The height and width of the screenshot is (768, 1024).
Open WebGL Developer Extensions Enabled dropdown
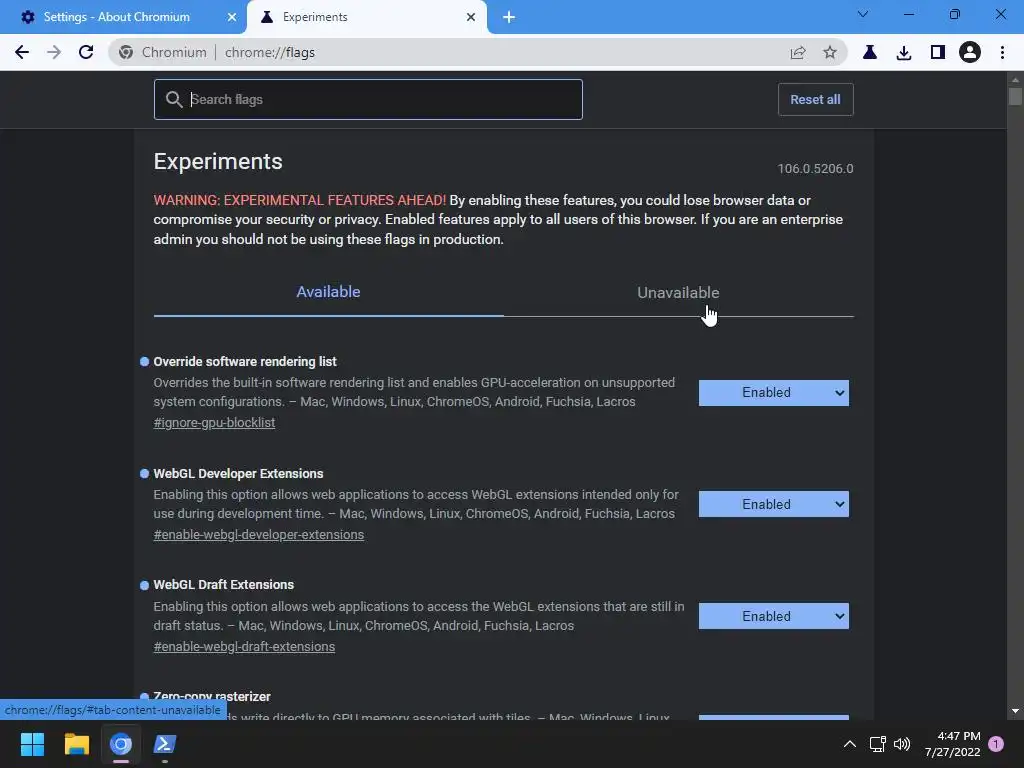click(774, 504)
